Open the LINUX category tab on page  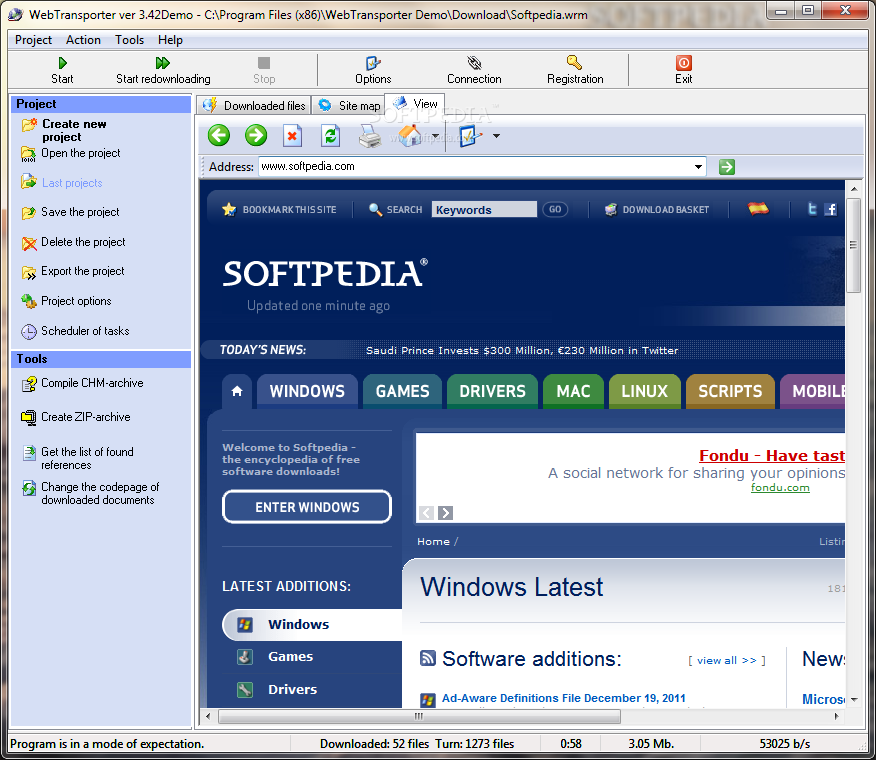tap(645, 391)
